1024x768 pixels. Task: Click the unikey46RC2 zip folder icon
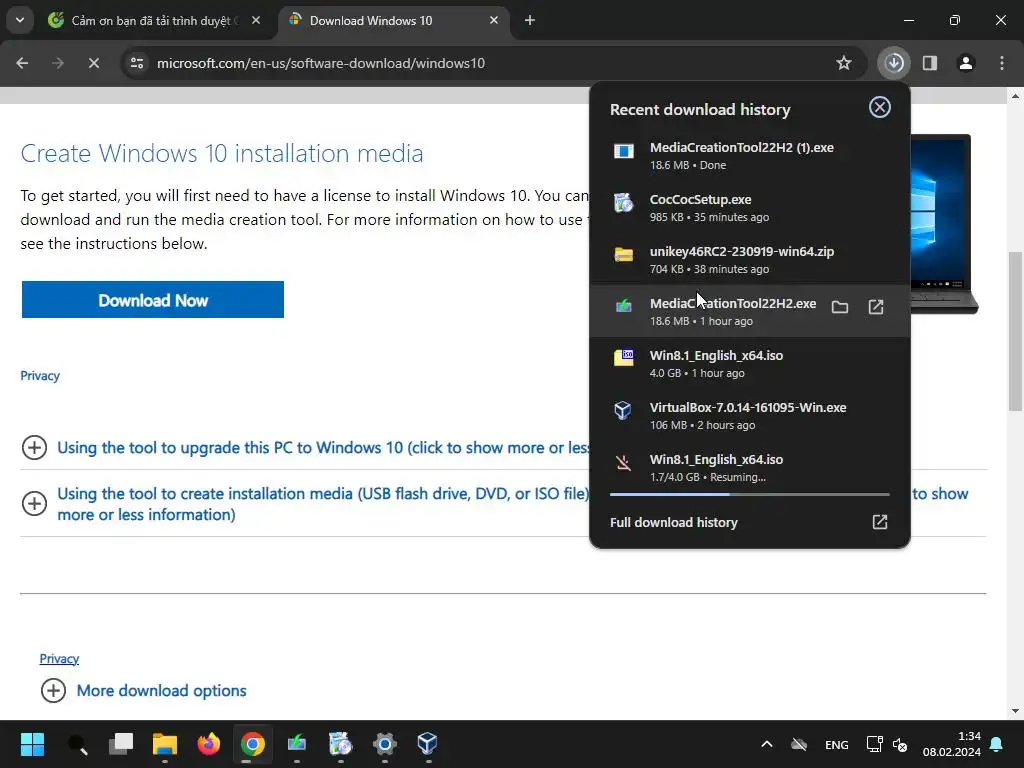[x=624, y=255]
